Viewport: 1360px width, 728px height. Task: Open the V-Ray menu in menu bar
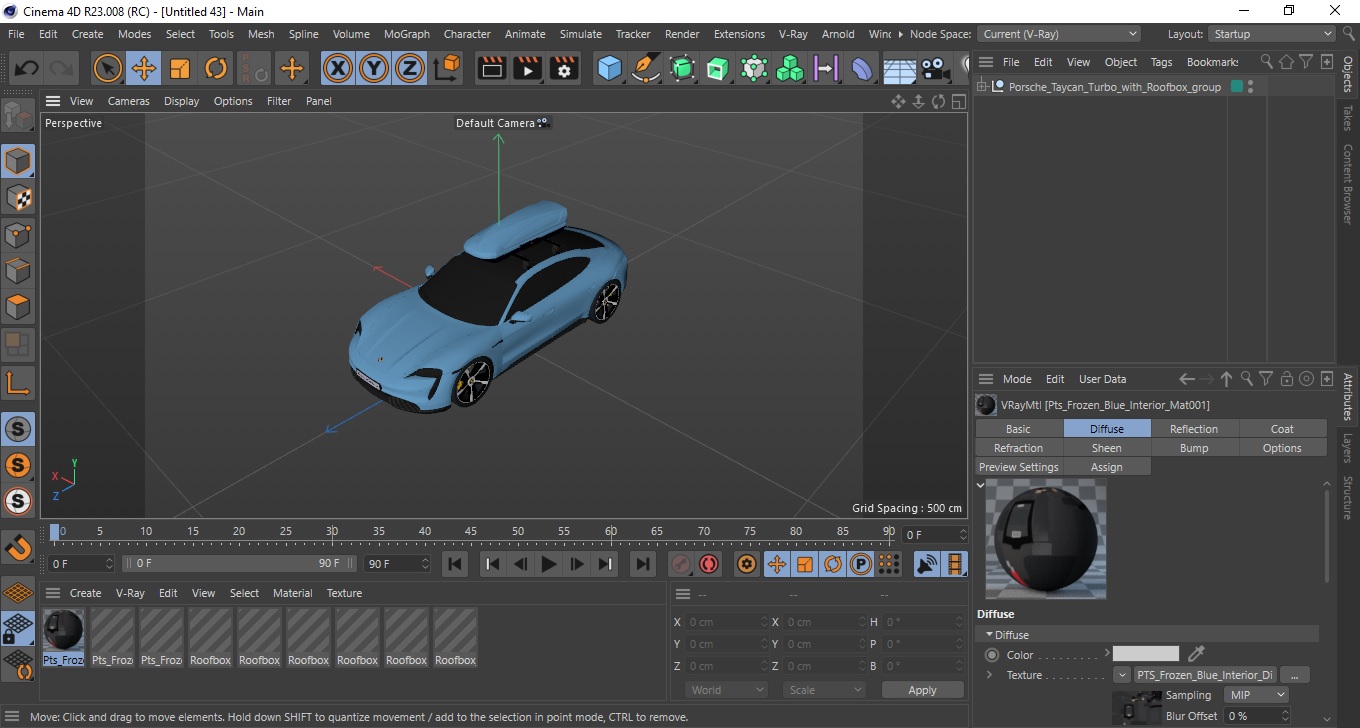pyautogui.click(x=792, y=34)
